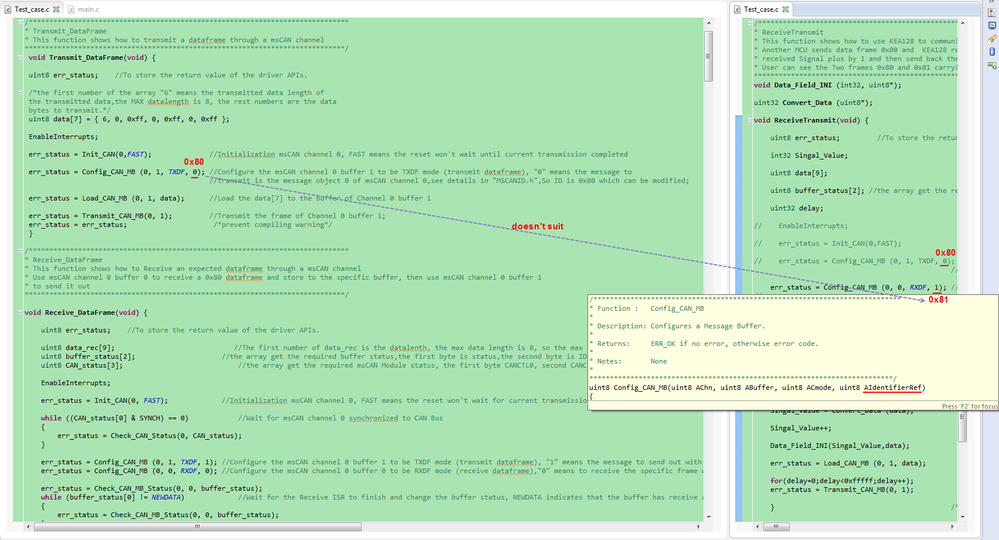Click the 'while ((CAN_status[0] & SYNCH) == 0)' line

[x=115, y=418]
